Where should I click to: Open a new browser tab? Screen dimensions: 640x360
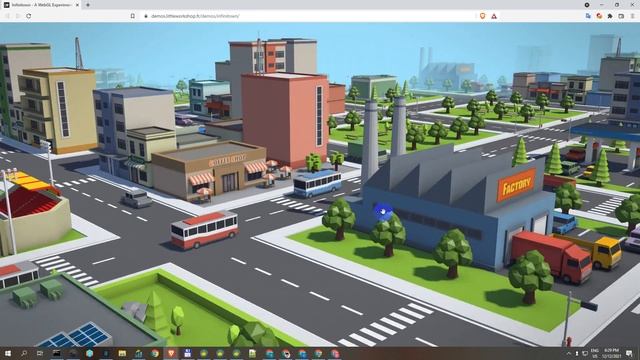[x=88, y=5]
